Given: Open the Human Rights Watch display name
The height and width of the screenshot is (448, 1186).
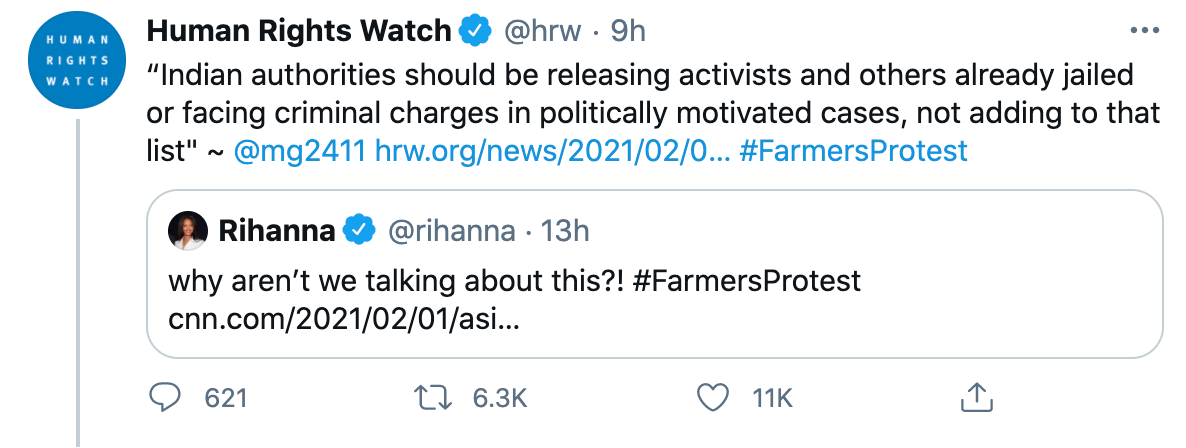Looking at the screenshot, I should (299, 32).
